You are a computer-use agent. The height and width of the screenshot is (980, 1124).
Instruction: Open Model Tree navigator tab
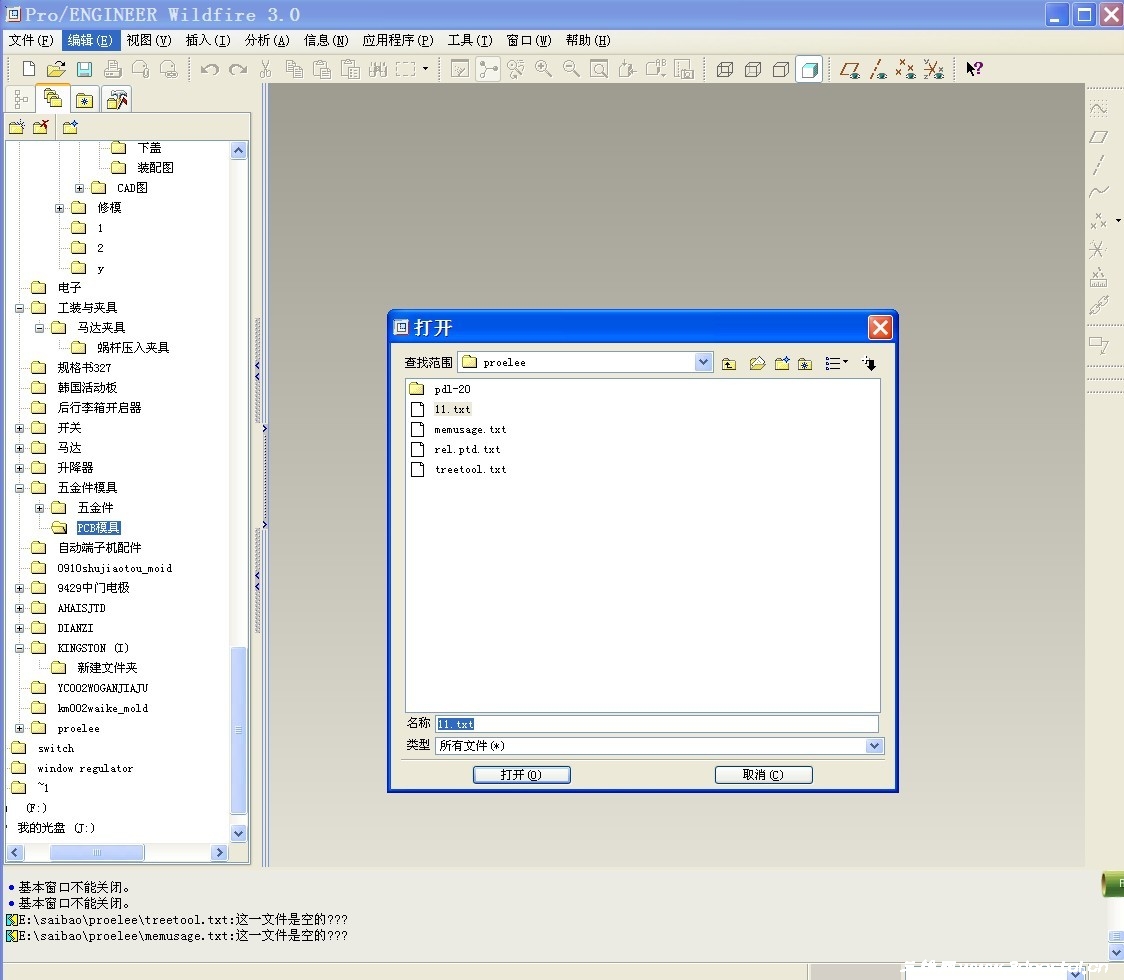pos(21,100)
